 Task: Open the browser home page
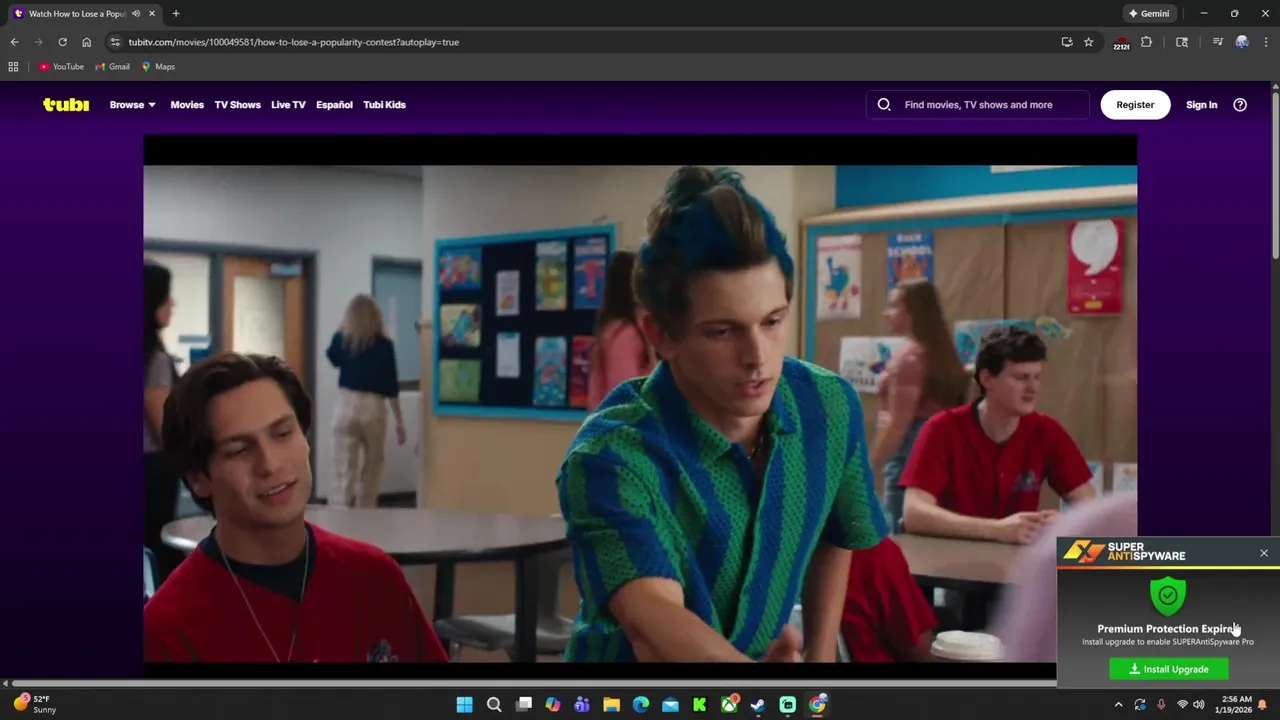point(86,42)
